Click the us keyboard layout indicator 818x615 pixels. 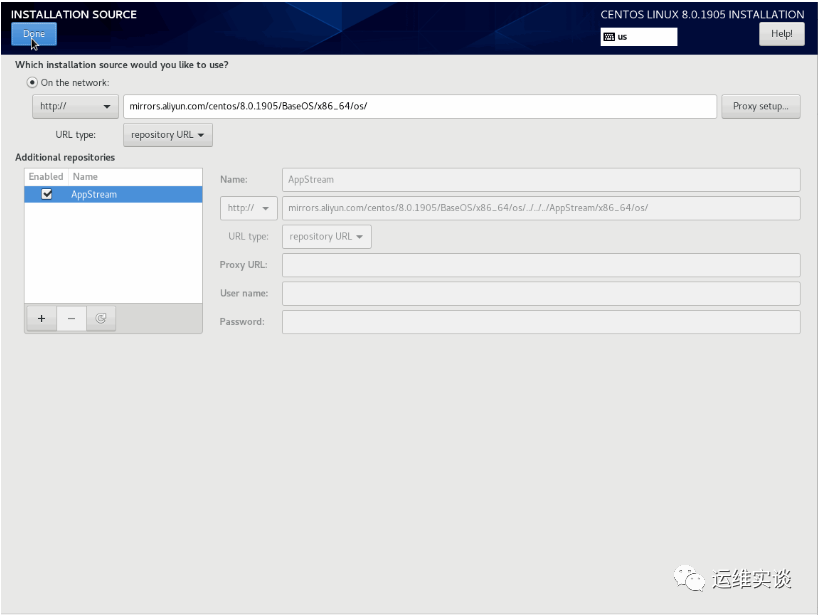(x=639, y=37)
